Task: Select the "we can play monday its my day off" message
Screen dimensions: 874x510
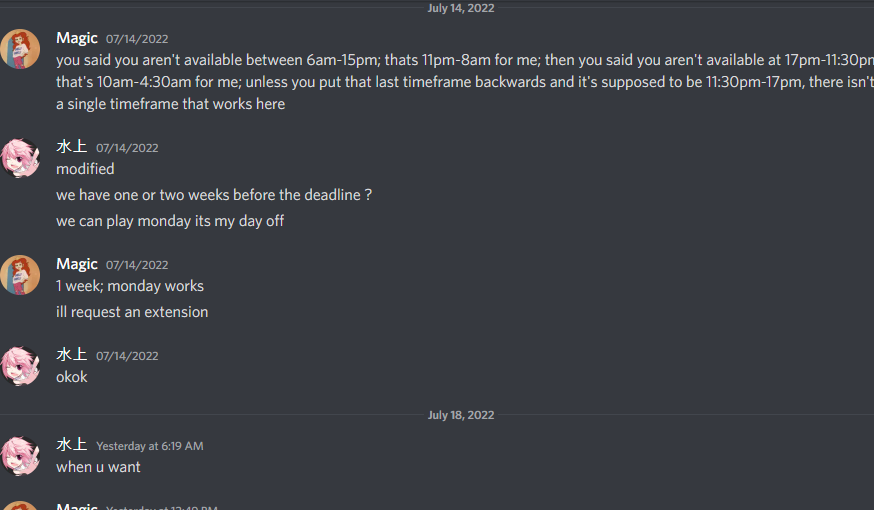Action: (170, 221)
